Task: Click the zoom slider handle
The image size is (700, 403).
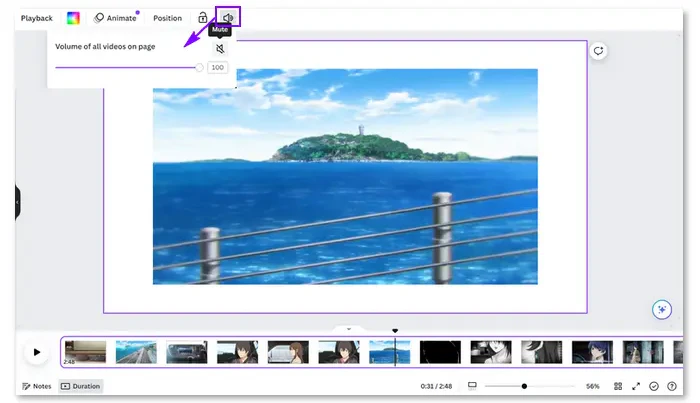Action: click(x=524, y=386)
